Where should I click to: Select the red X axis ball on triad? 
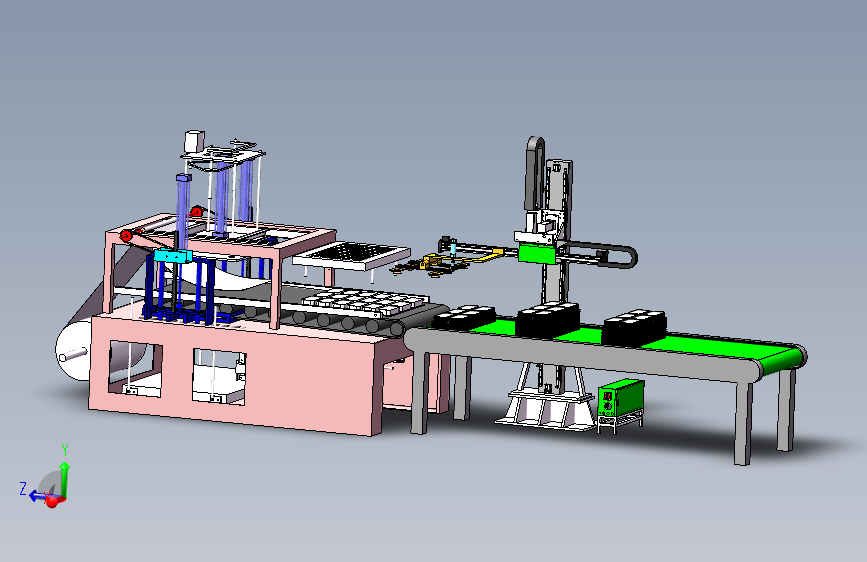[x=52, y=502]
